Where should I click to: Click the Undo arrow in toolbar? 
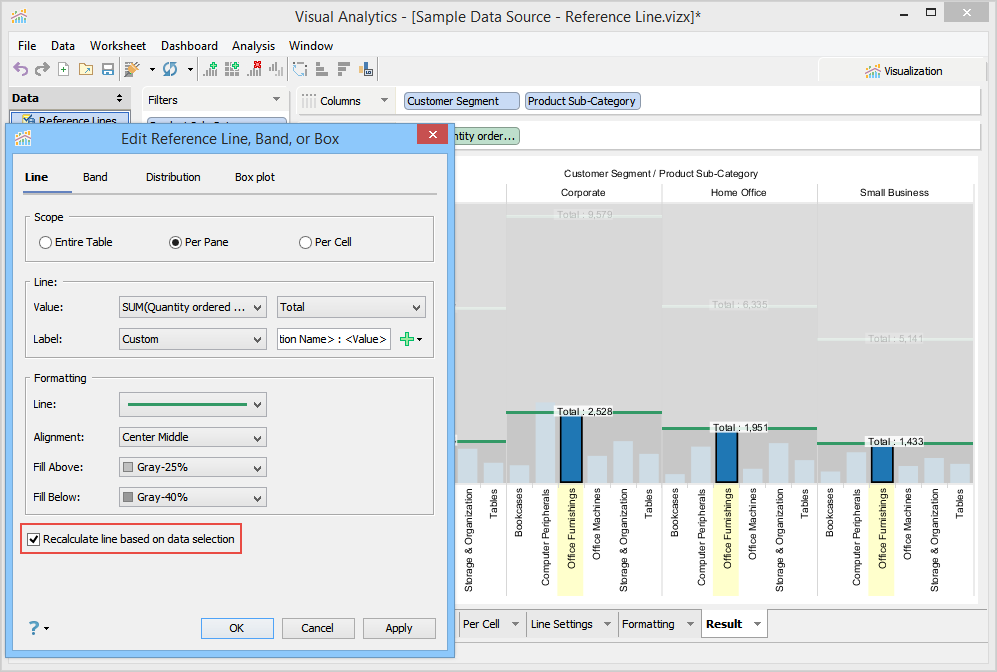20,69
